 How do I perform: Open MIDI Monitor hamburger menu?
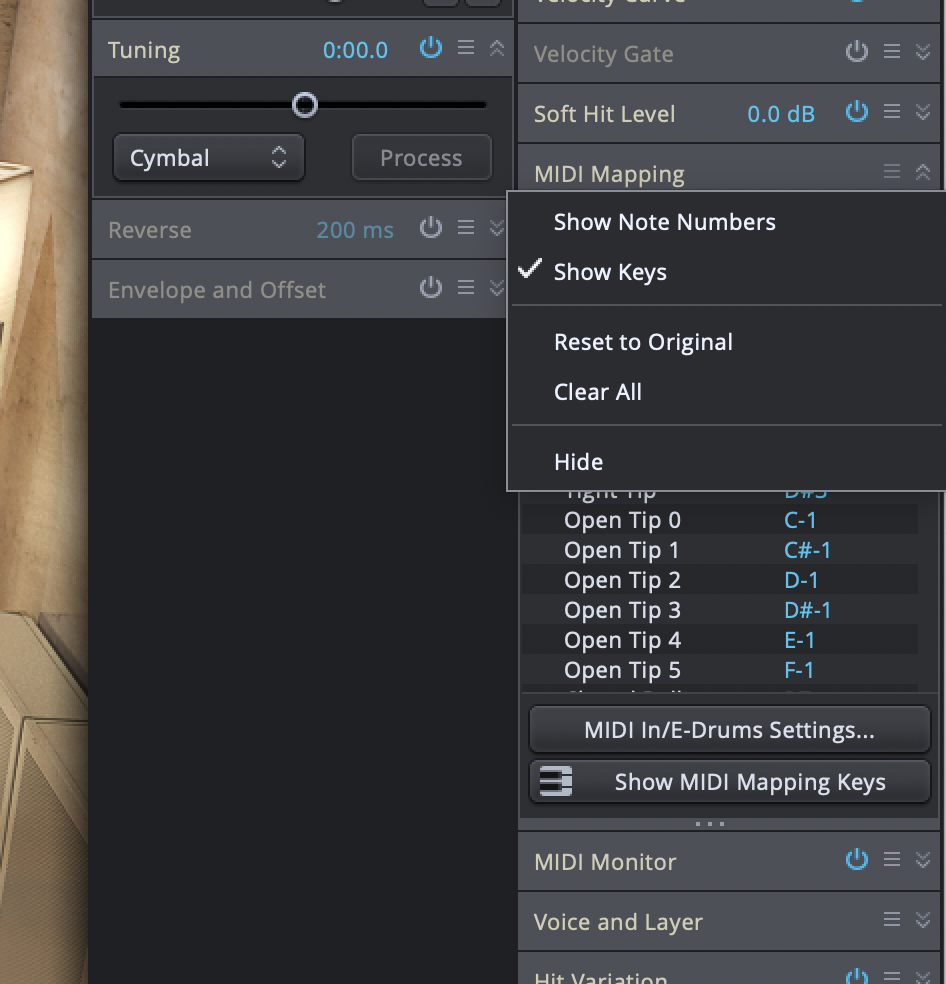892,860
